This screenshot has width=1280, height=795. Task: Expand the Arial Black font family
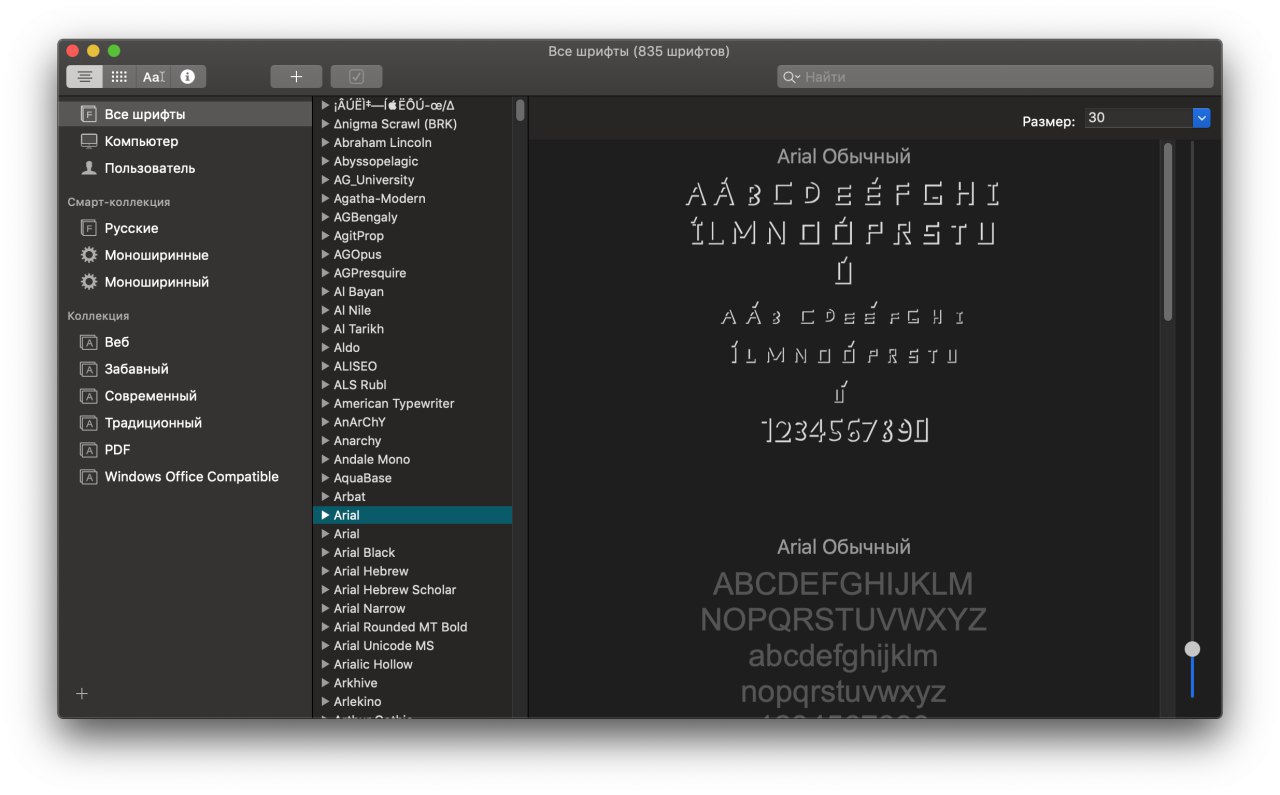pos(325,553)
